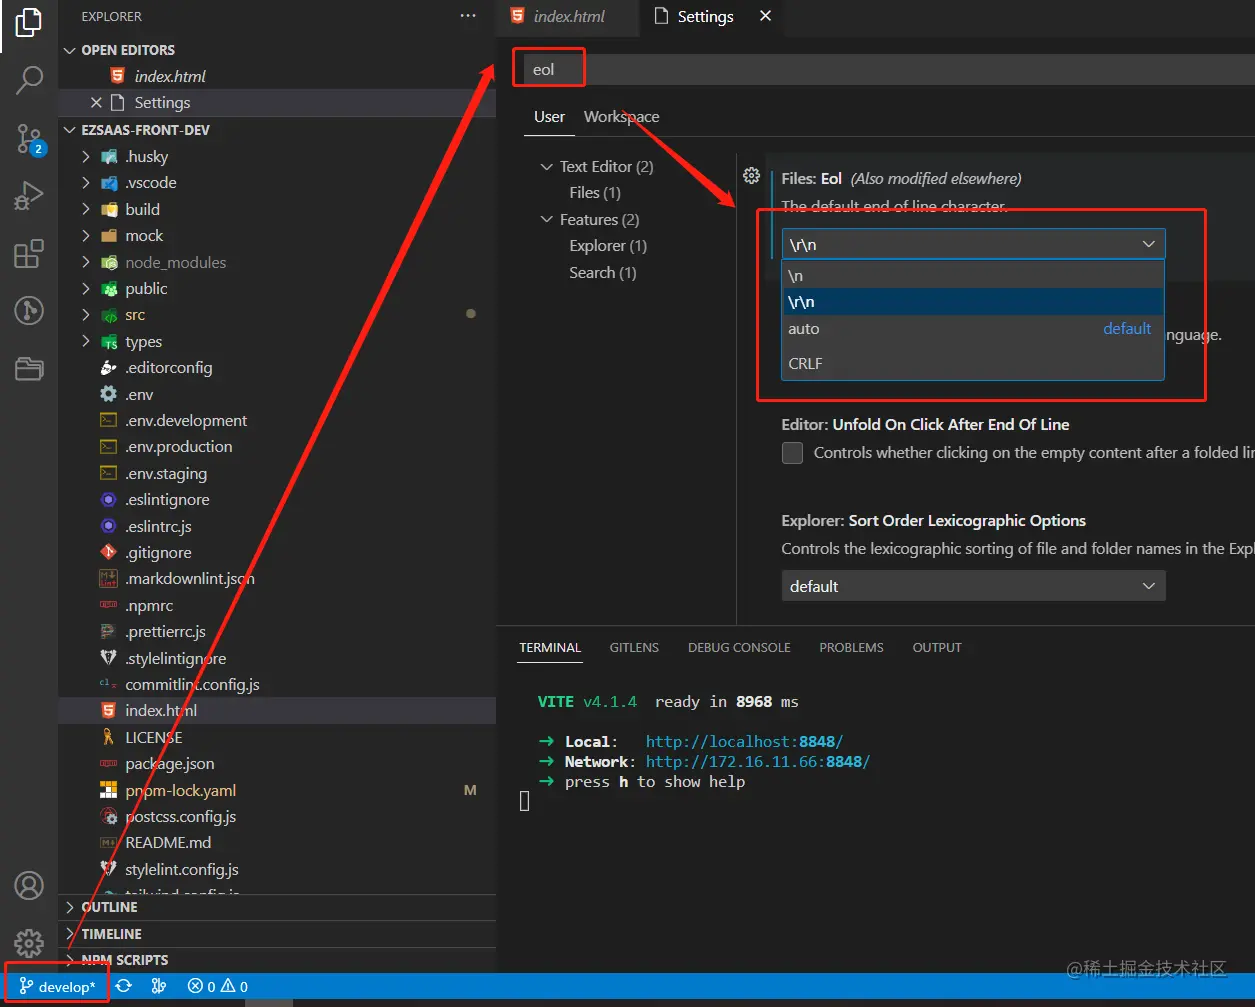Click errors and warnings indicator in status bar
1255x1007 pixels.
pos(215,986)
